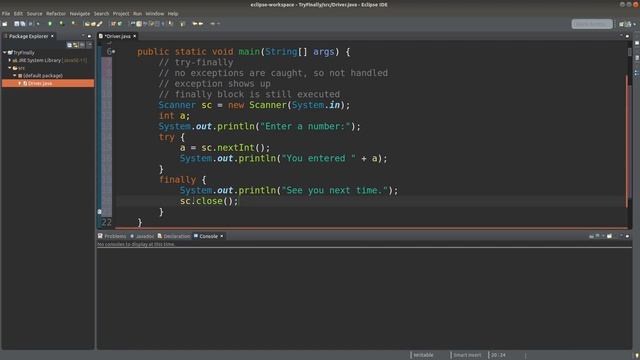The height and width of the screenshot is (360, 640).
Task: Maximize the Package Explorer panel
Action: click(89, 36)
